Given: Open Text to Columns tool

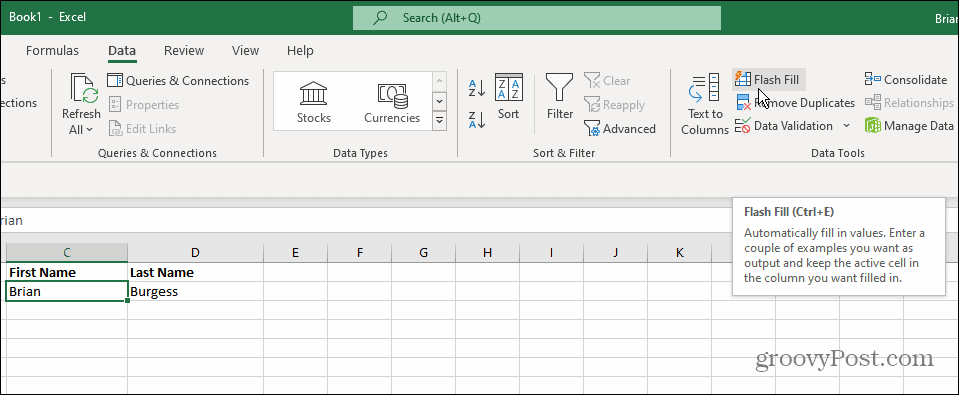Looking at the screenshot, I should pos(705,104).
